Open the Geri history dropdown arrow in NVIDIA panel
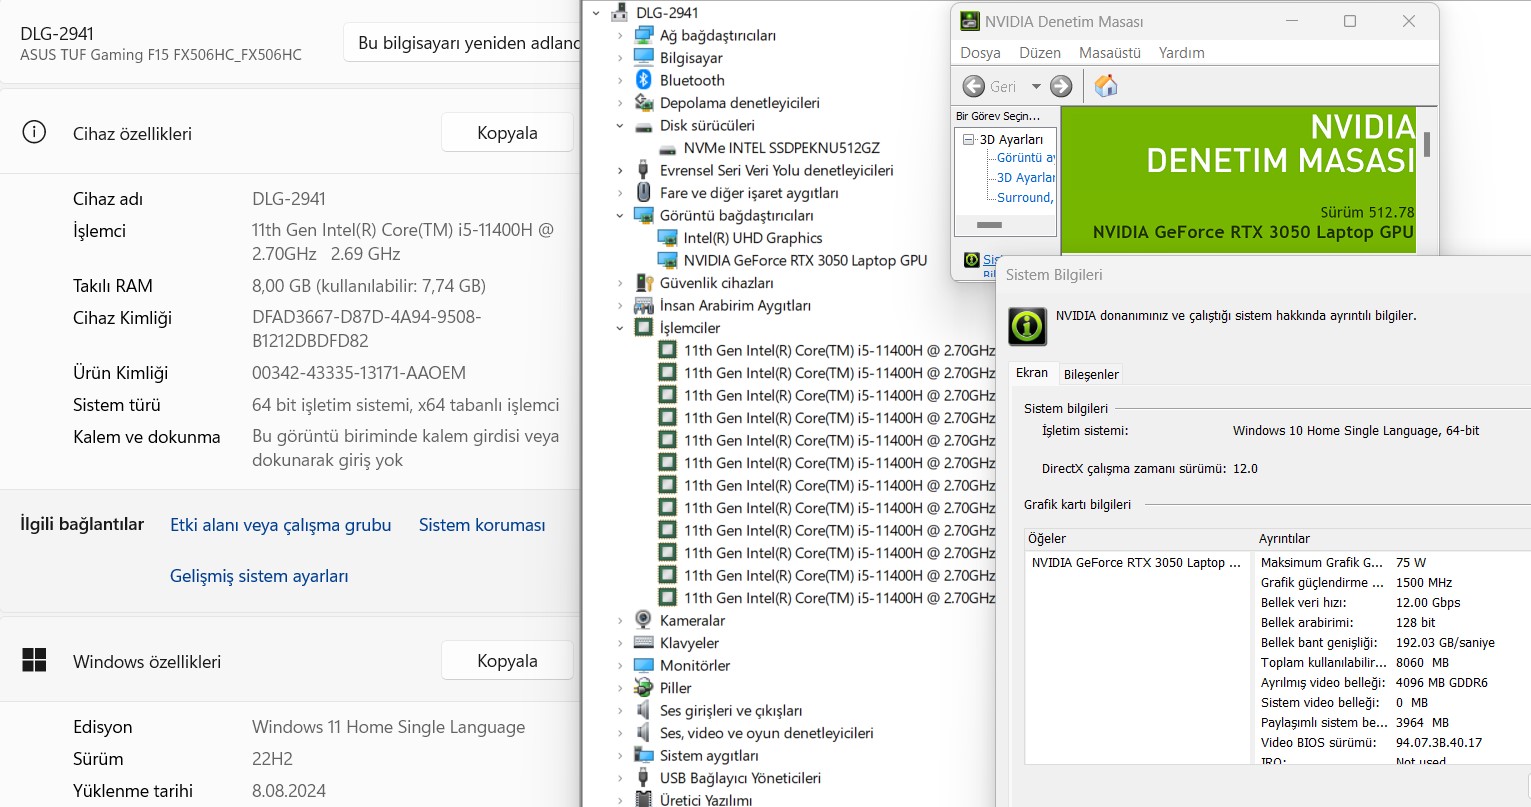The height and width of the screenshot is (807, 1531). click(1036, 87)
